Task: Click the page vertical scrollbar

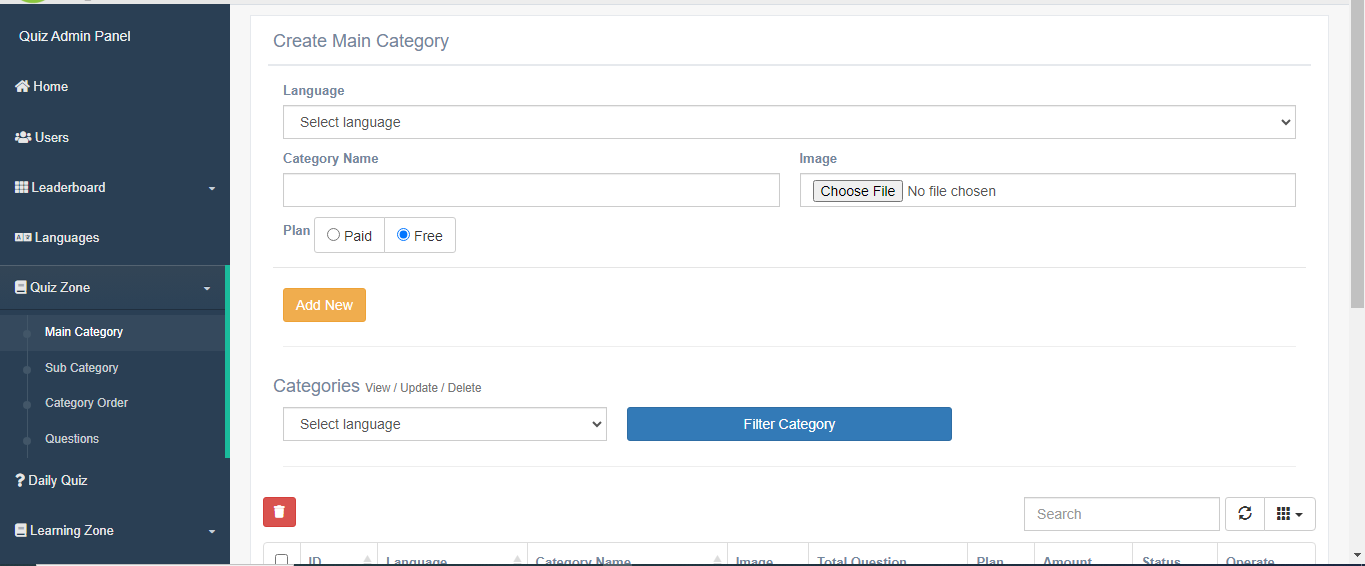Action: coord(1356,150)
